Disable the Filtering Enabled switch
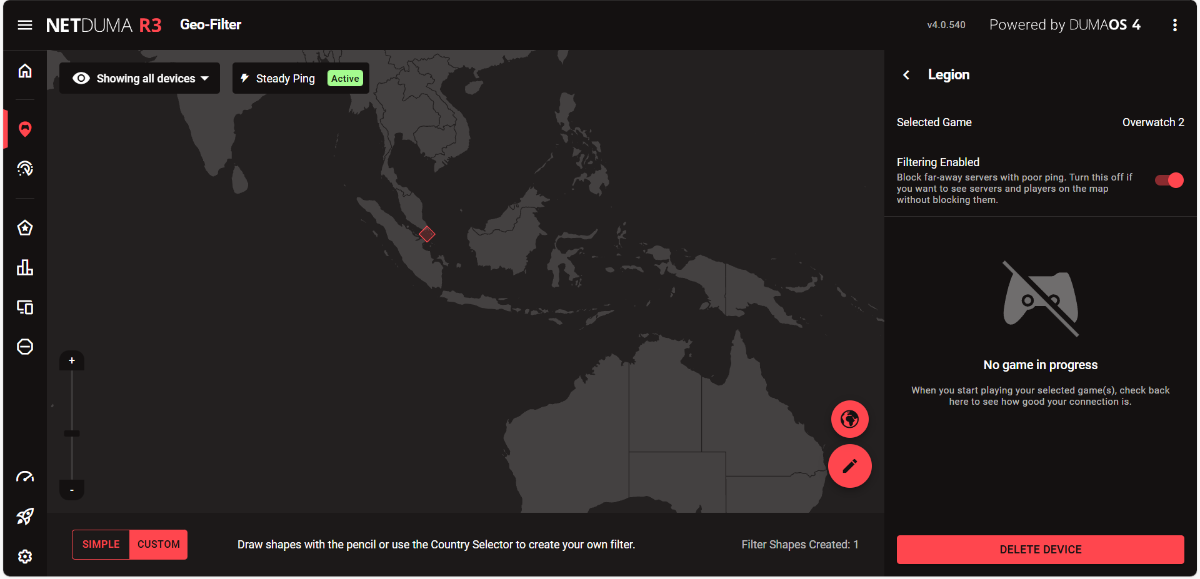The height and width of the screenshot is (579, 1200). click(1168, 180)
